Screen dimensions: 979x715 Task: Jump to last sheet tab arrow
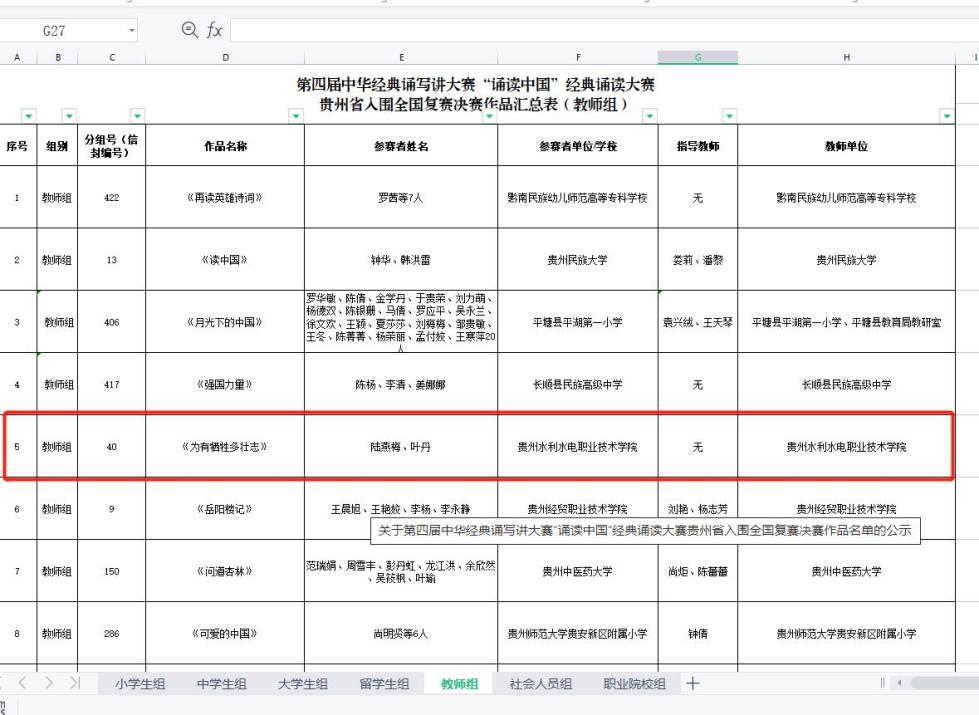(x=75, y=683)
